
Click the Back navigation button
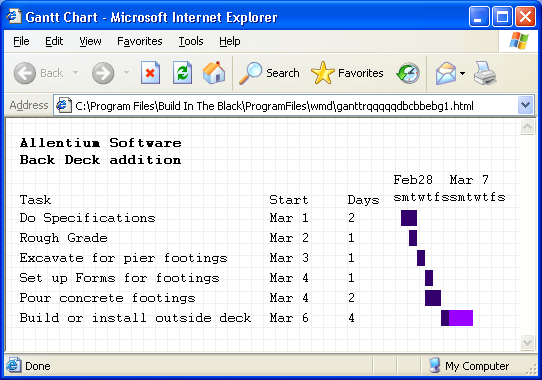pos(39,73)
